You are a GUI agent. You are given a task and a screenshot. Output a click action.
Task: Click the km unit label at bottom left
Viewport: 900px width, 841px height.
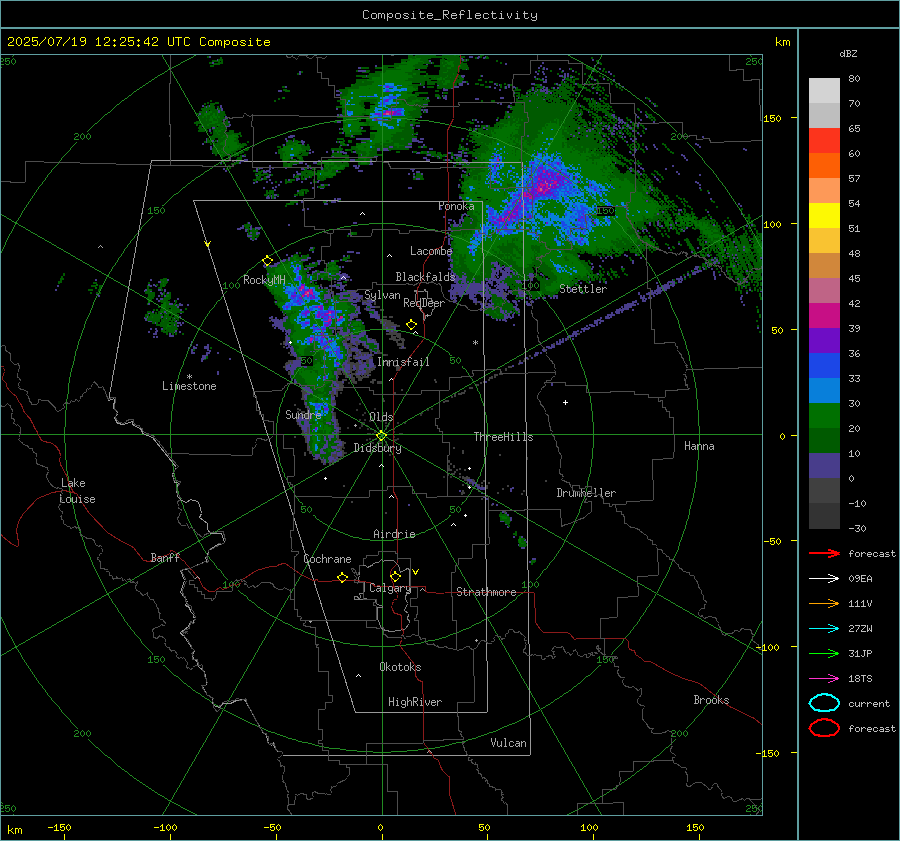click(x=14, y=830)
